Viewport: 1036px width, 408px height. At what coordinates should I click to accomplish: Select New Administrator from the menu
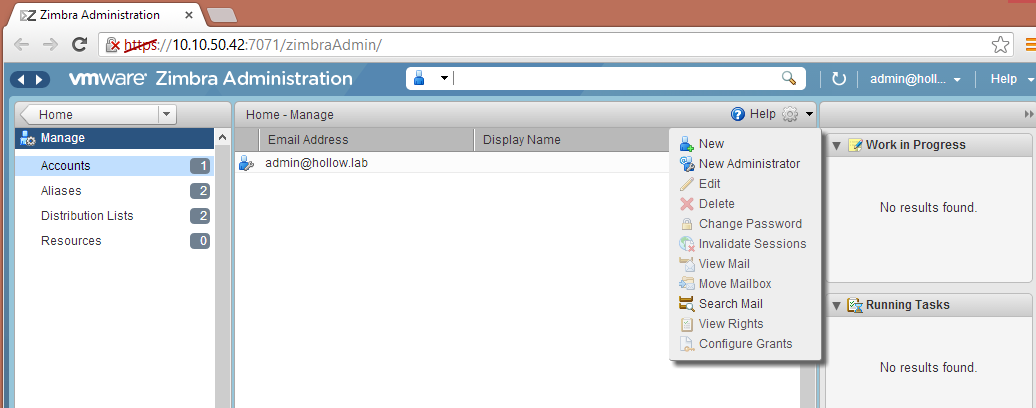pos(748,164)
